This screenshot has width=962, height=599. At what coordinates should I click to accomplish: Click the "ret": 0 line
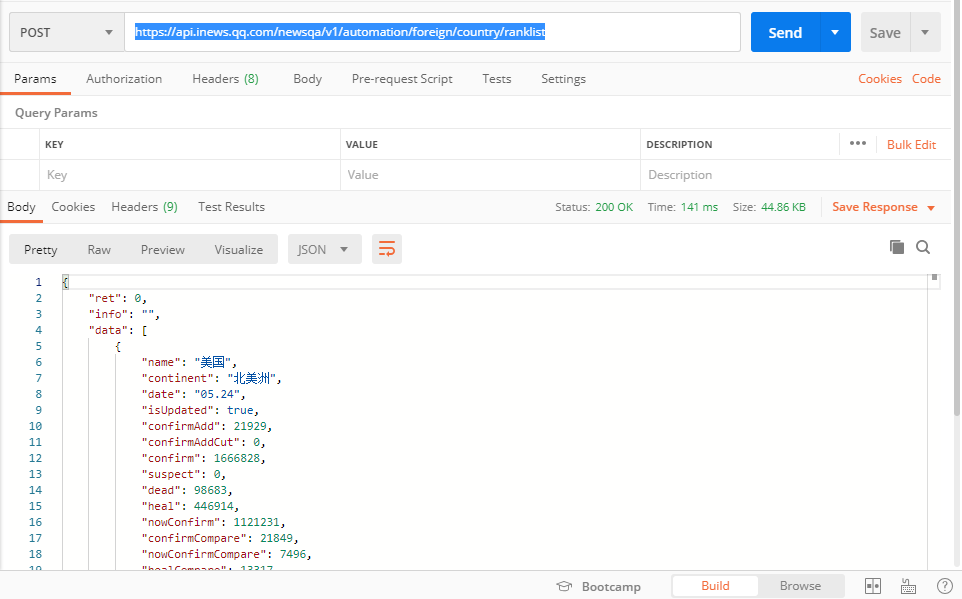[x=118, y=298]
